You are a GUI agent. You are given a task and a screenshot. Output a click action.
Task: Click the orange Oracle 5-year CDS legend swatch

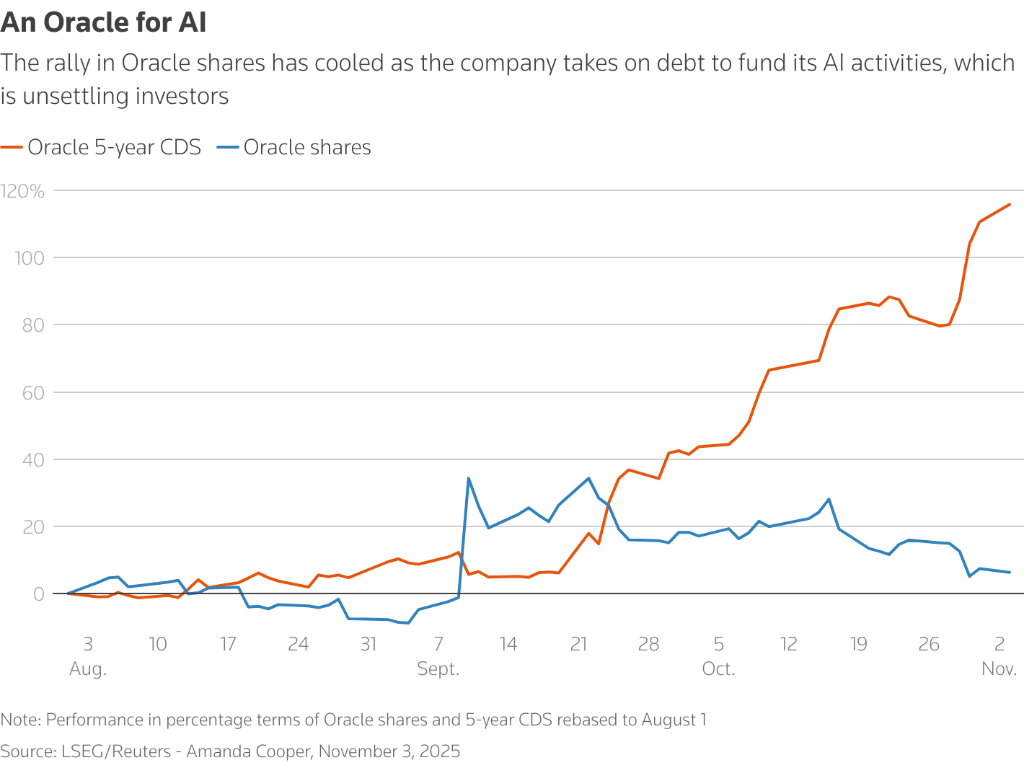[12, 148]
